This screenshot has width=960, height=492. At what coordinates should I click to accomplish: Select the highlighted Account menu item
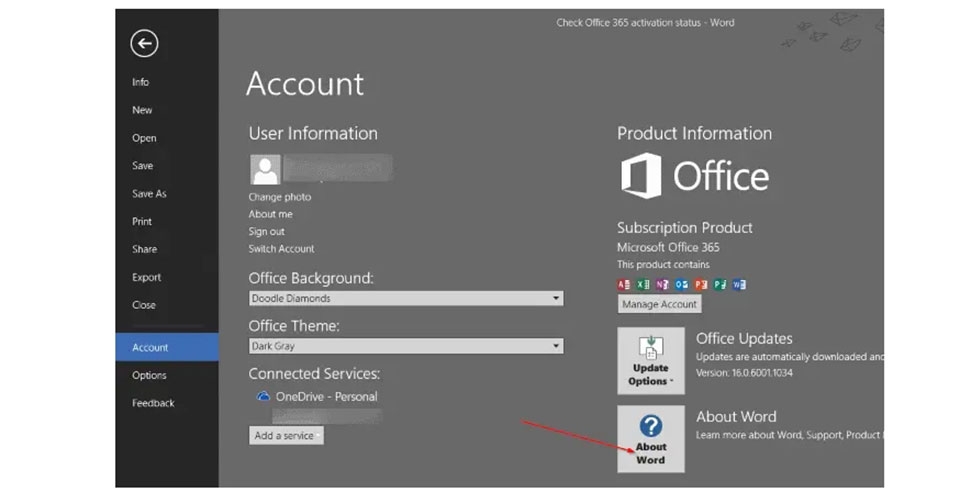point(167,348)
